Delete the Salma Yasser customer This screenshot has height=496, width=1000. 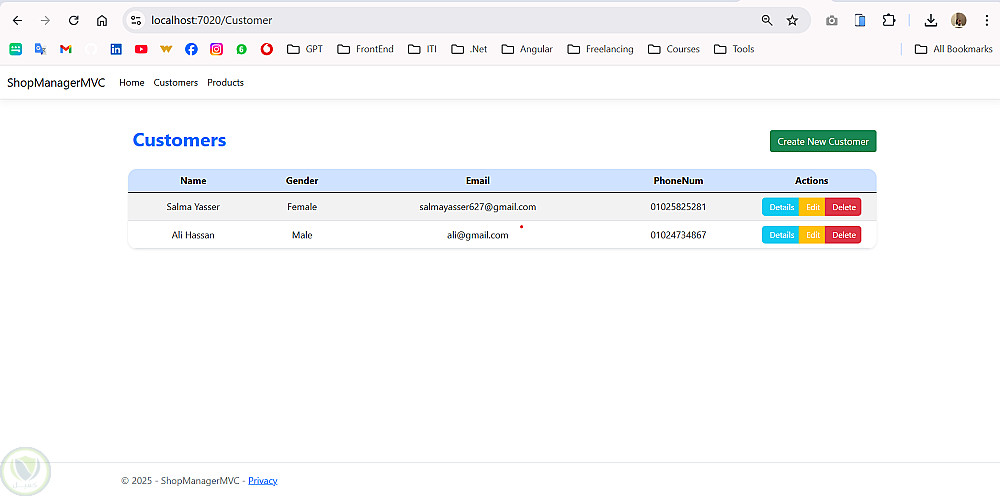(843, 207)
